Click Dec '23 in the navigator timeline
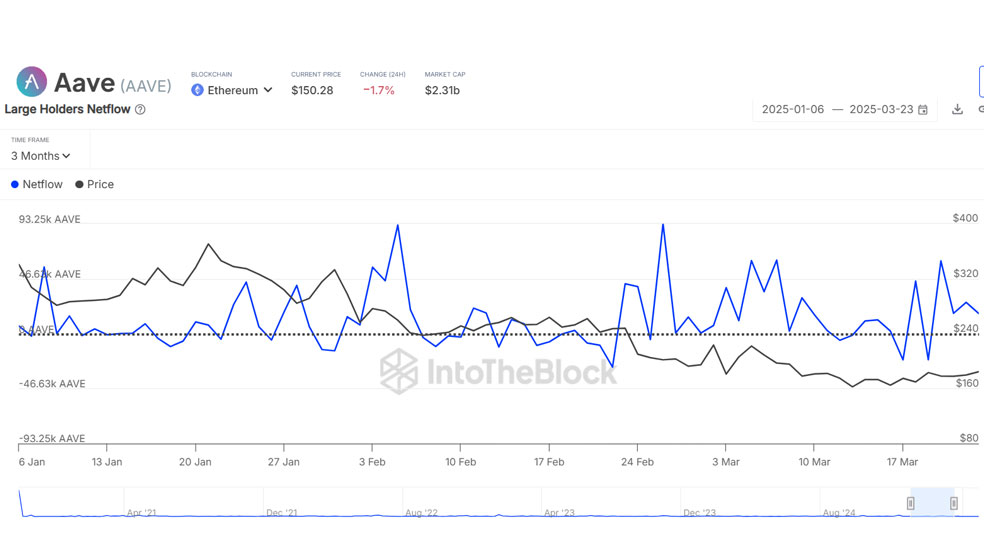The image size is (984, 554). tap(699, 513)
